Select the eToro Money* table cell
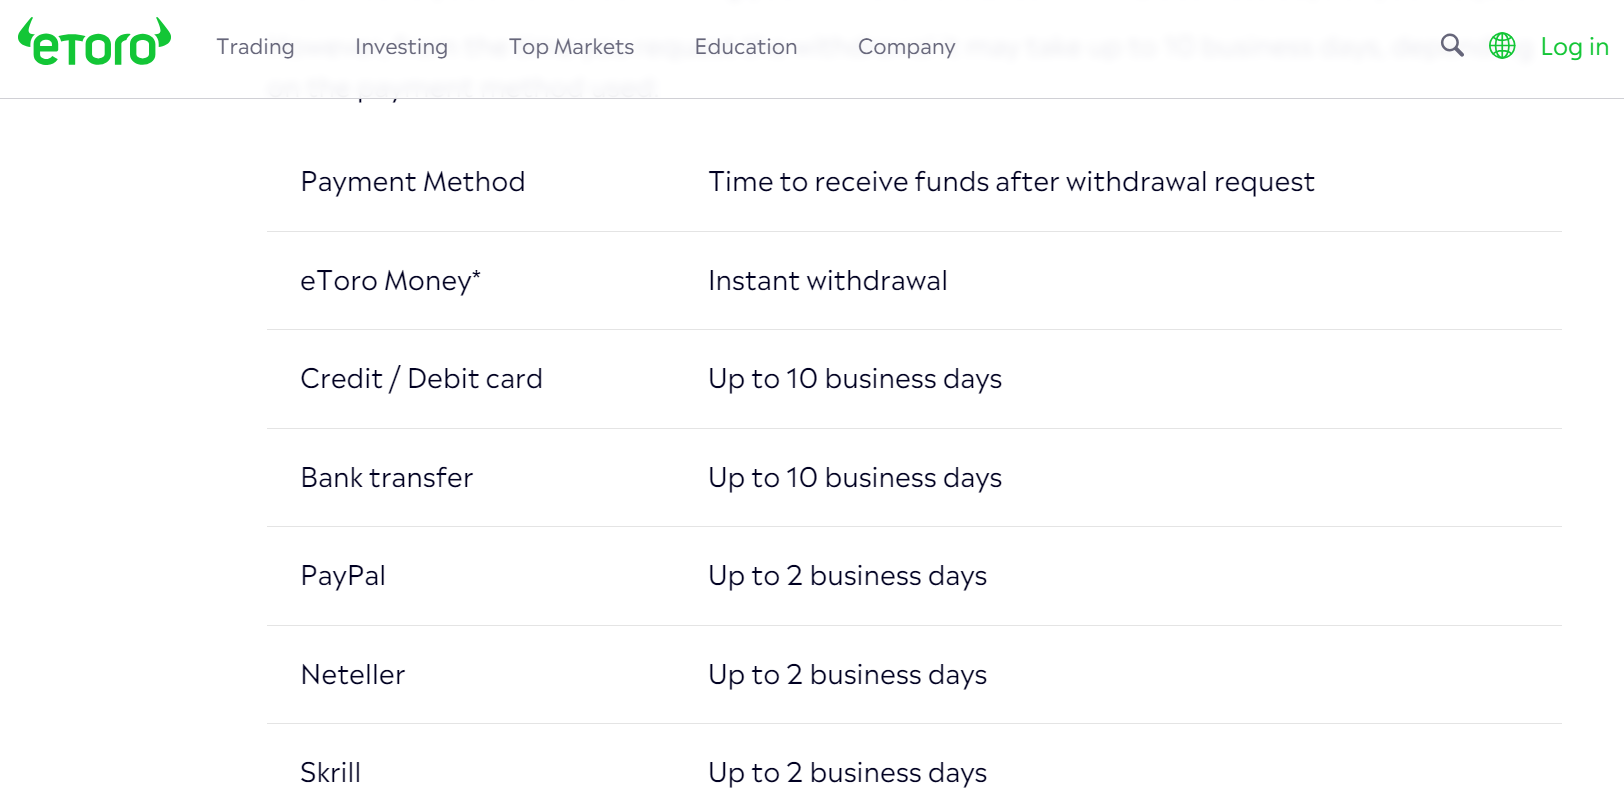Image resolution: width=1624 pixels, height=793 pixels. point(390,281)
